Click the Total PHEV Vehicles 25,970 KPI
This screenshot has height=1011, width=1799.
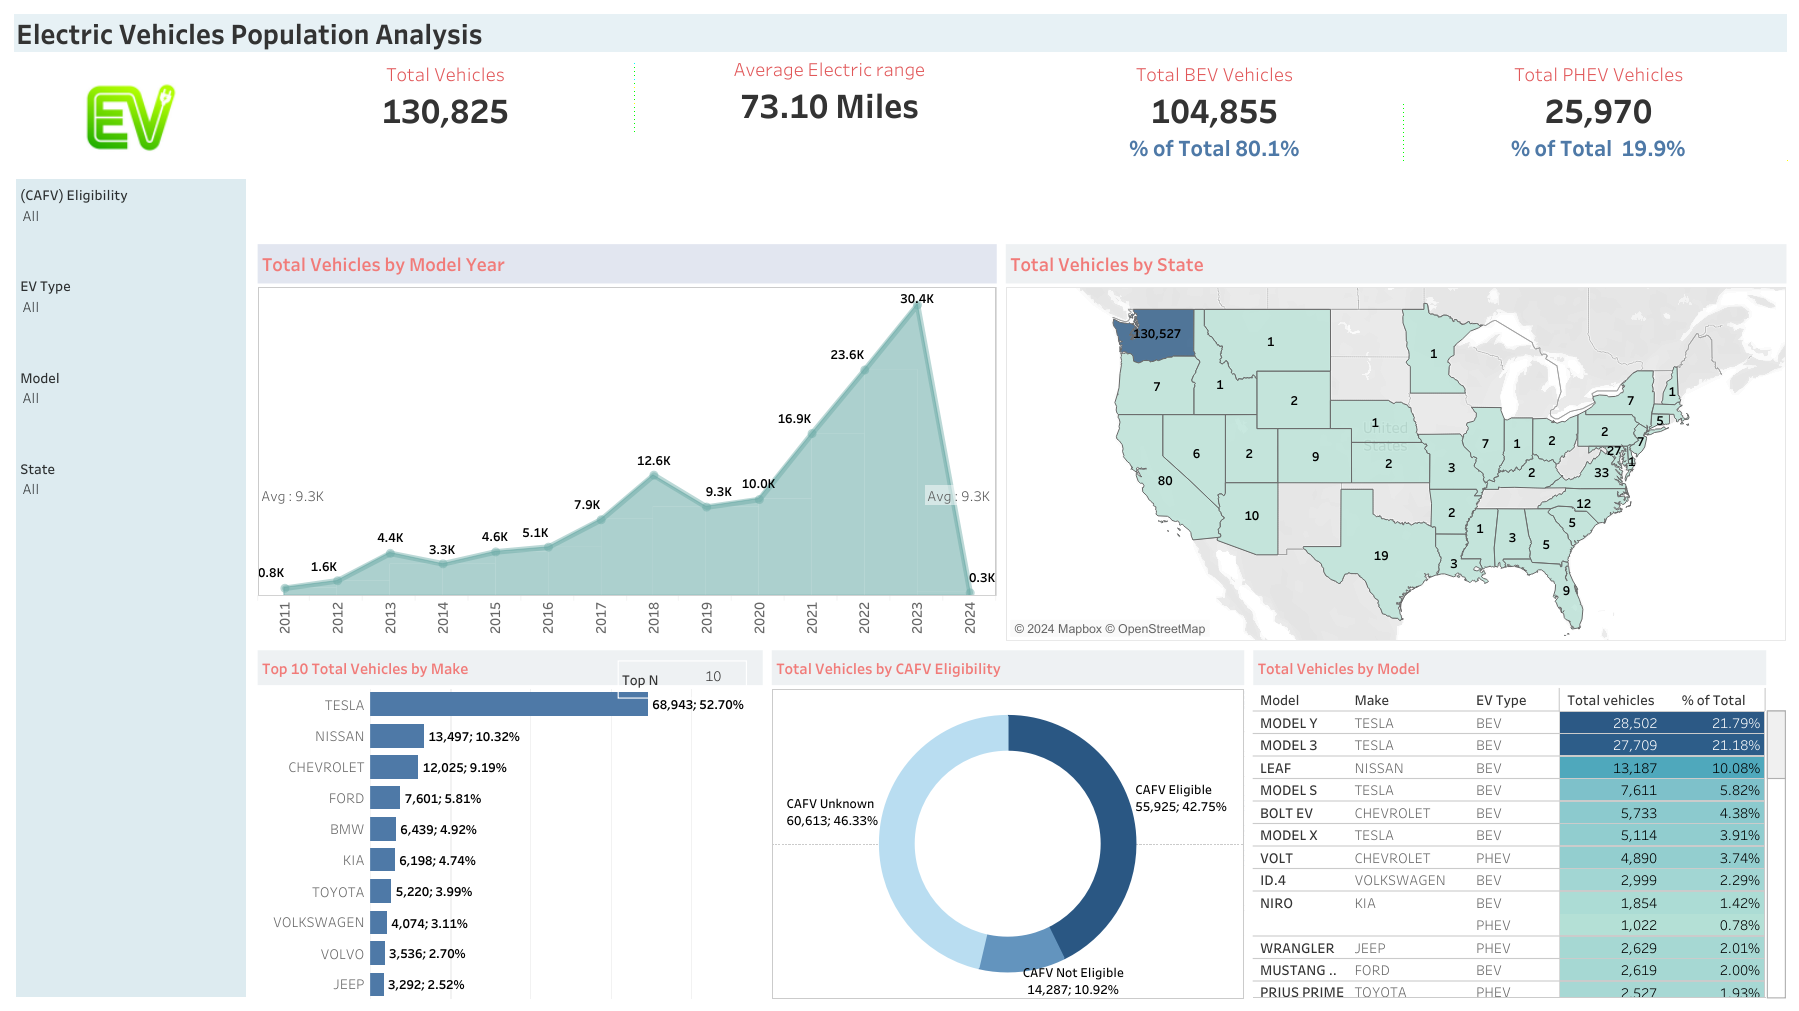click(x=1598, y=112)
